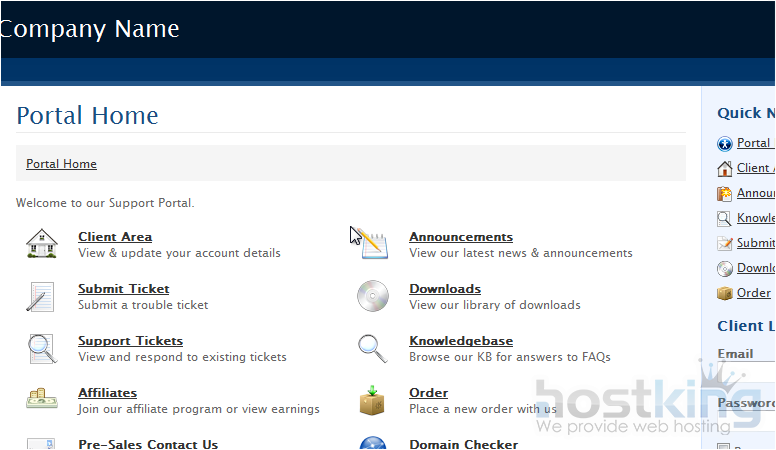Select the Portal Home breadcrumb link

(x=61, y=164)
